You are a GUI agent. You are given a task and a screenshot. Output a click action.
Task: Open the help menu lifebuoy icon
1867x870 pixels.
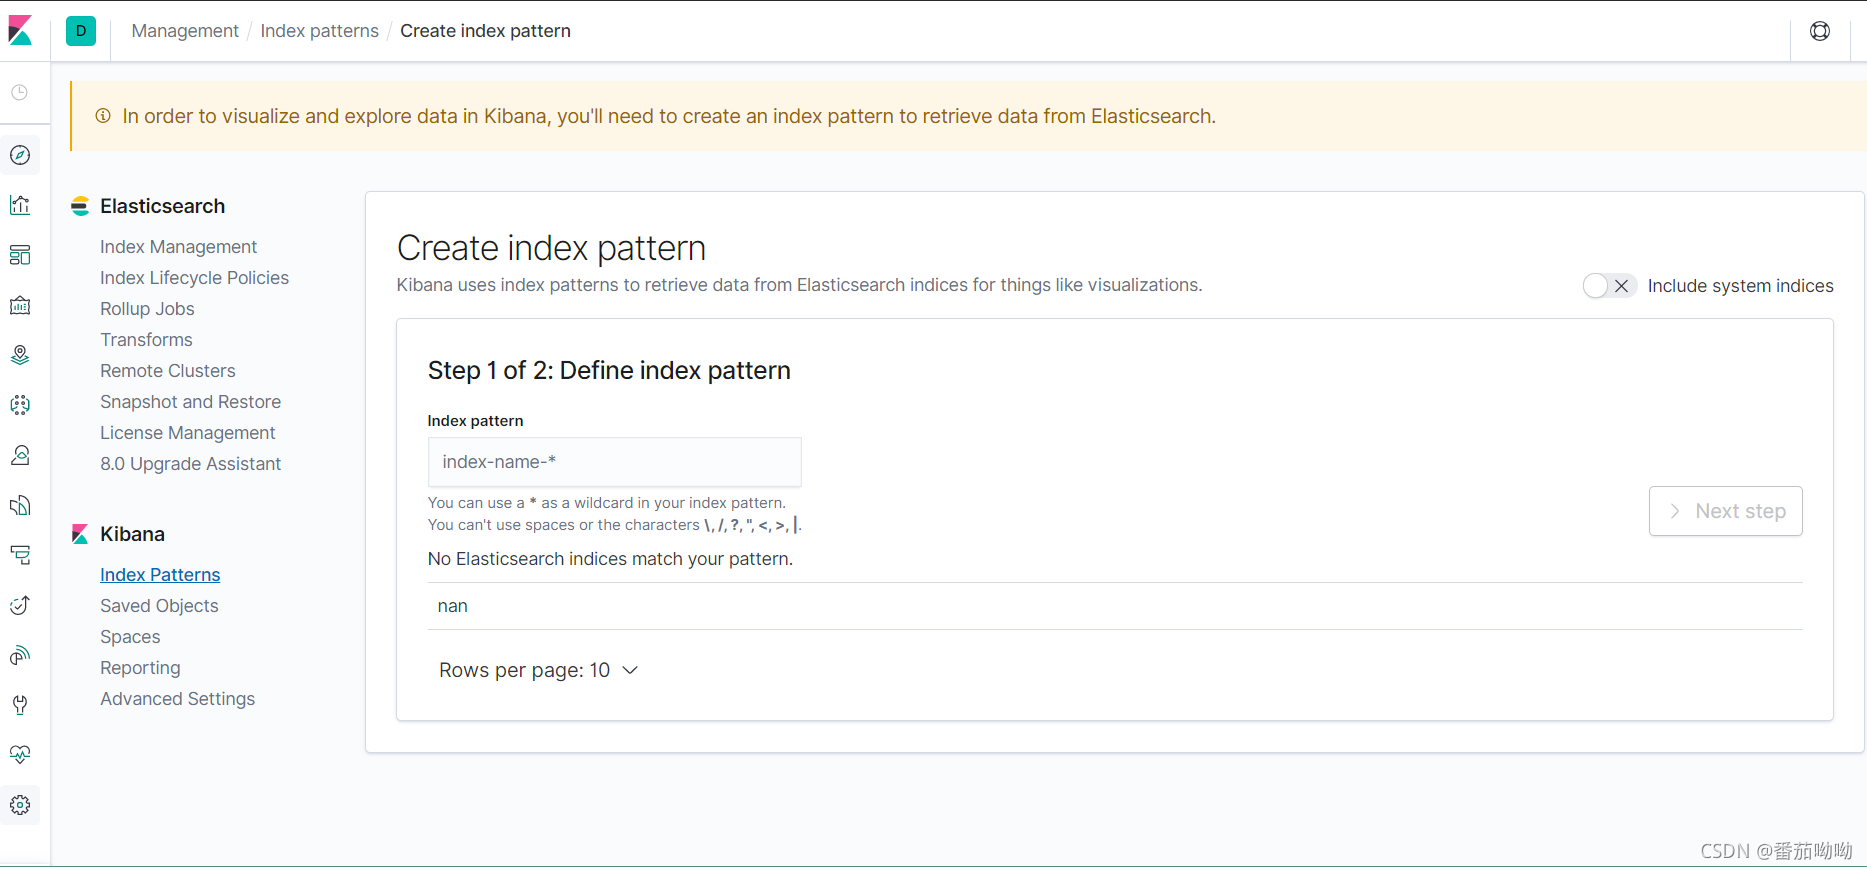[1820, 31]
